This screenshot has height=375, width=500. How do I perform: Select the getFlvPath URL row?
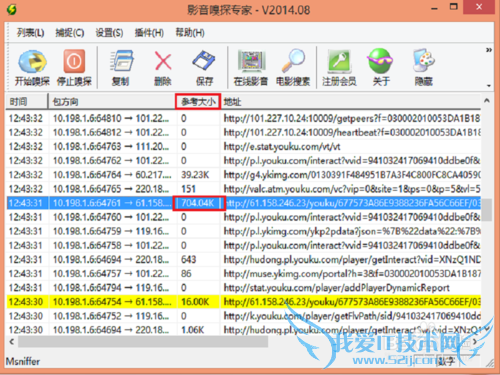click(x=243, y=316)
